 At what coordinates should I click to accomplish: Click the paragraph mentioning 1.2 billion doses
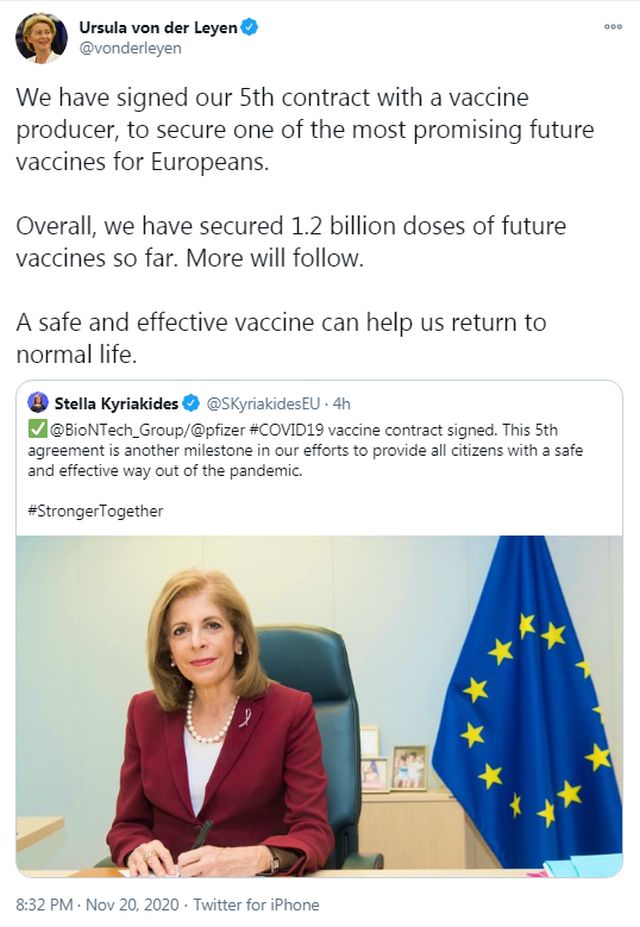(290, 242)
